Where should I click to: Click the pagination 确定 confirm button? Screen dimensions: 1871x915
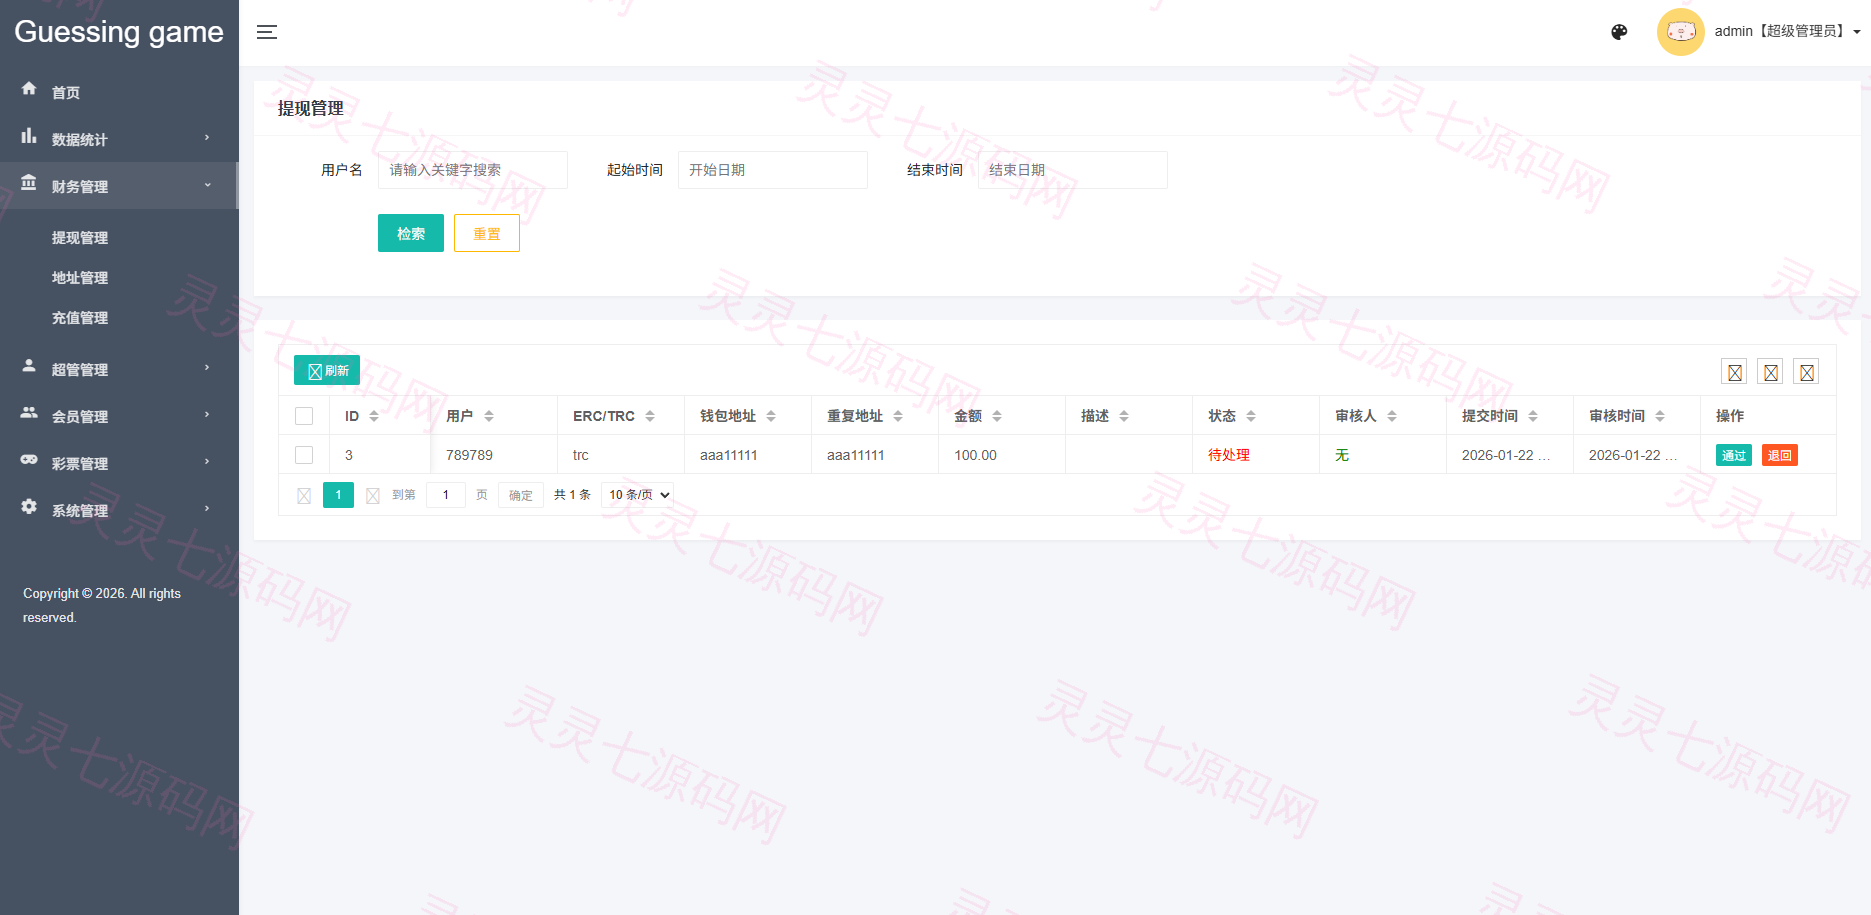521,495
